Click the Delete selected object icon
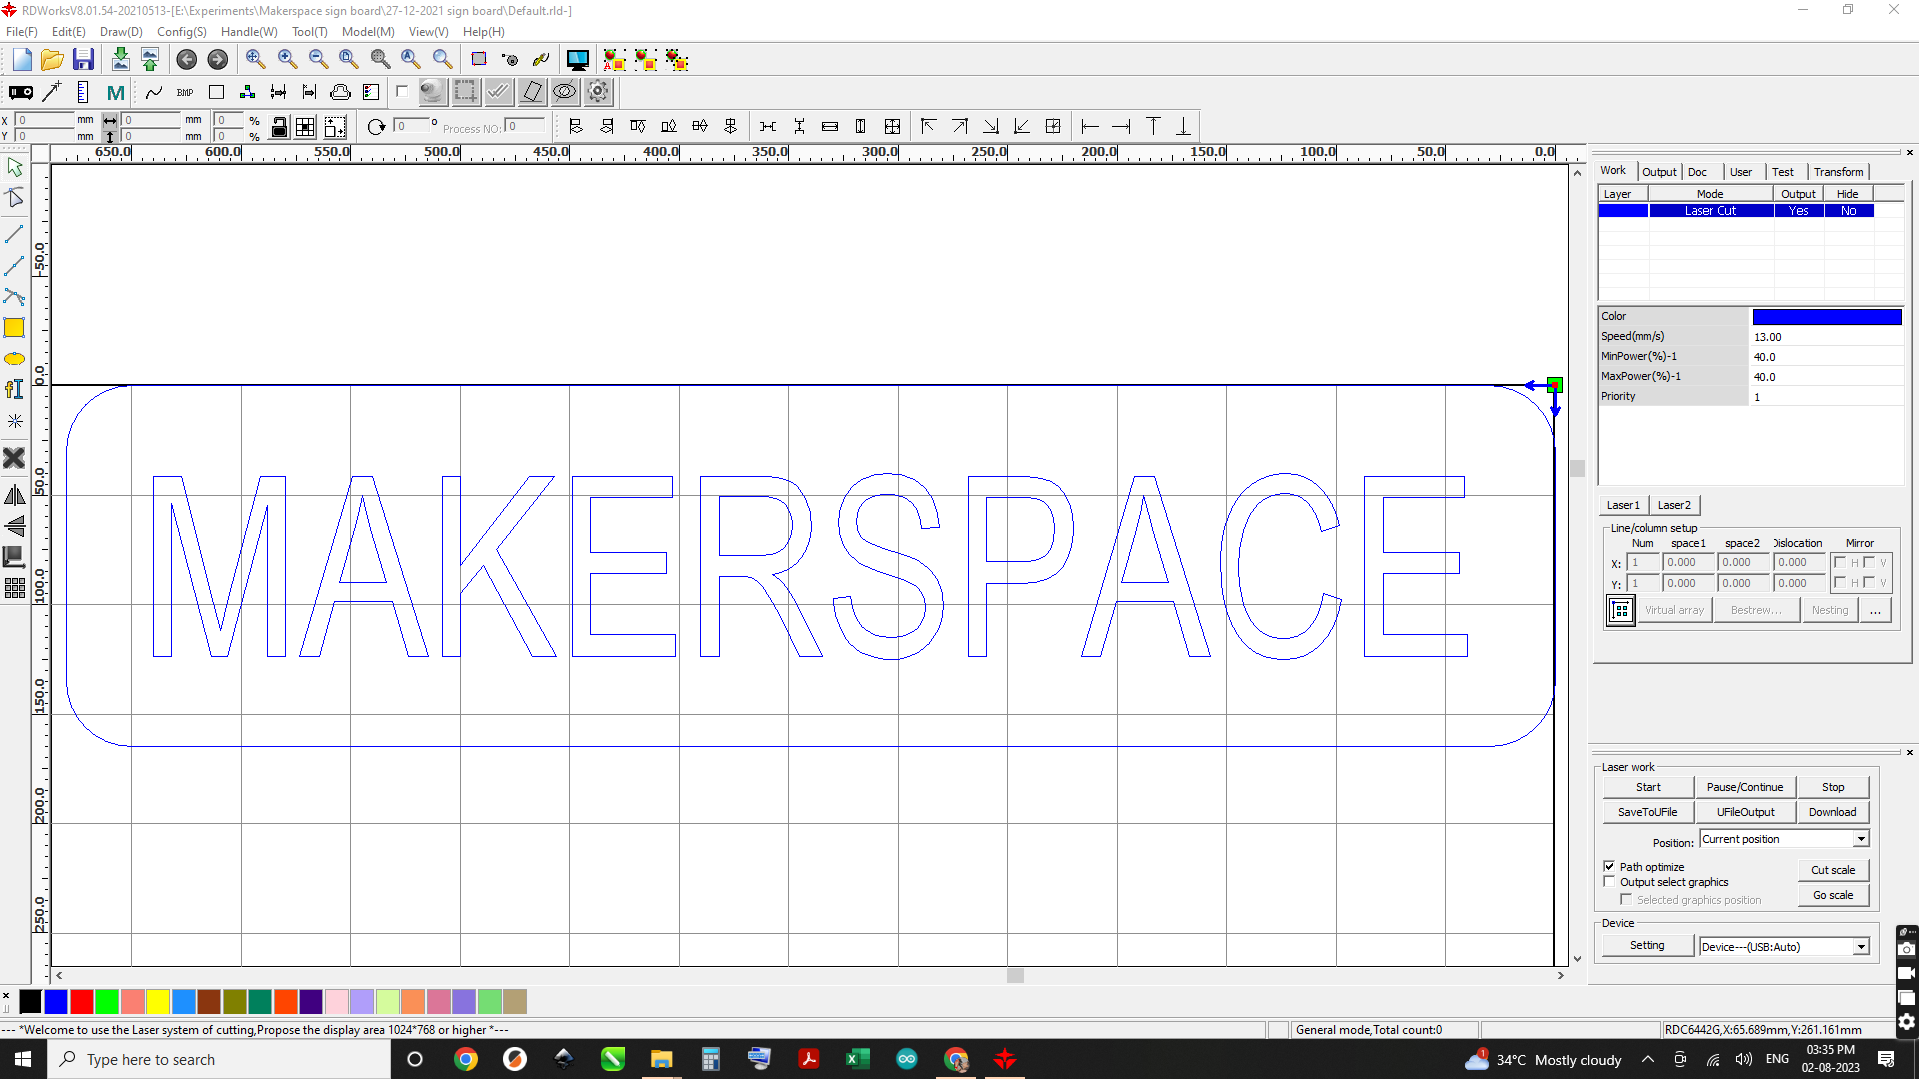Viewport: 1919px width, 1079px height. (14, 458)
